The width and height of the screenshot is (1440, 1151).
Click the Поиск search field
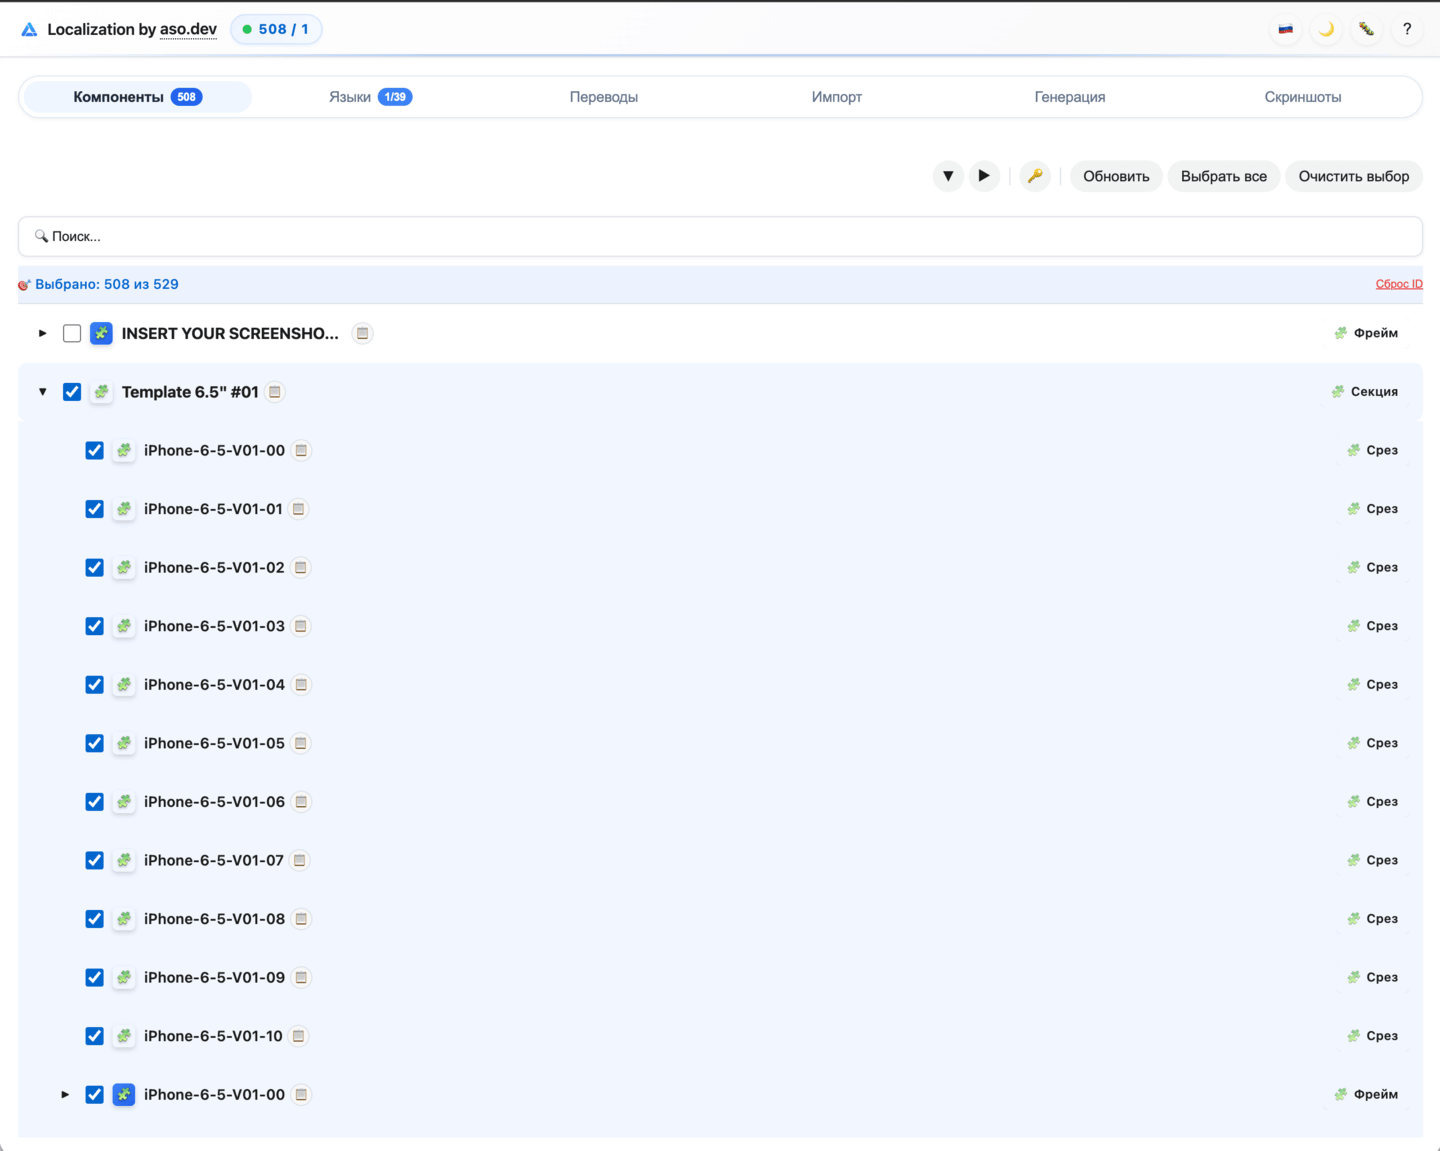(x=720, y=237)
